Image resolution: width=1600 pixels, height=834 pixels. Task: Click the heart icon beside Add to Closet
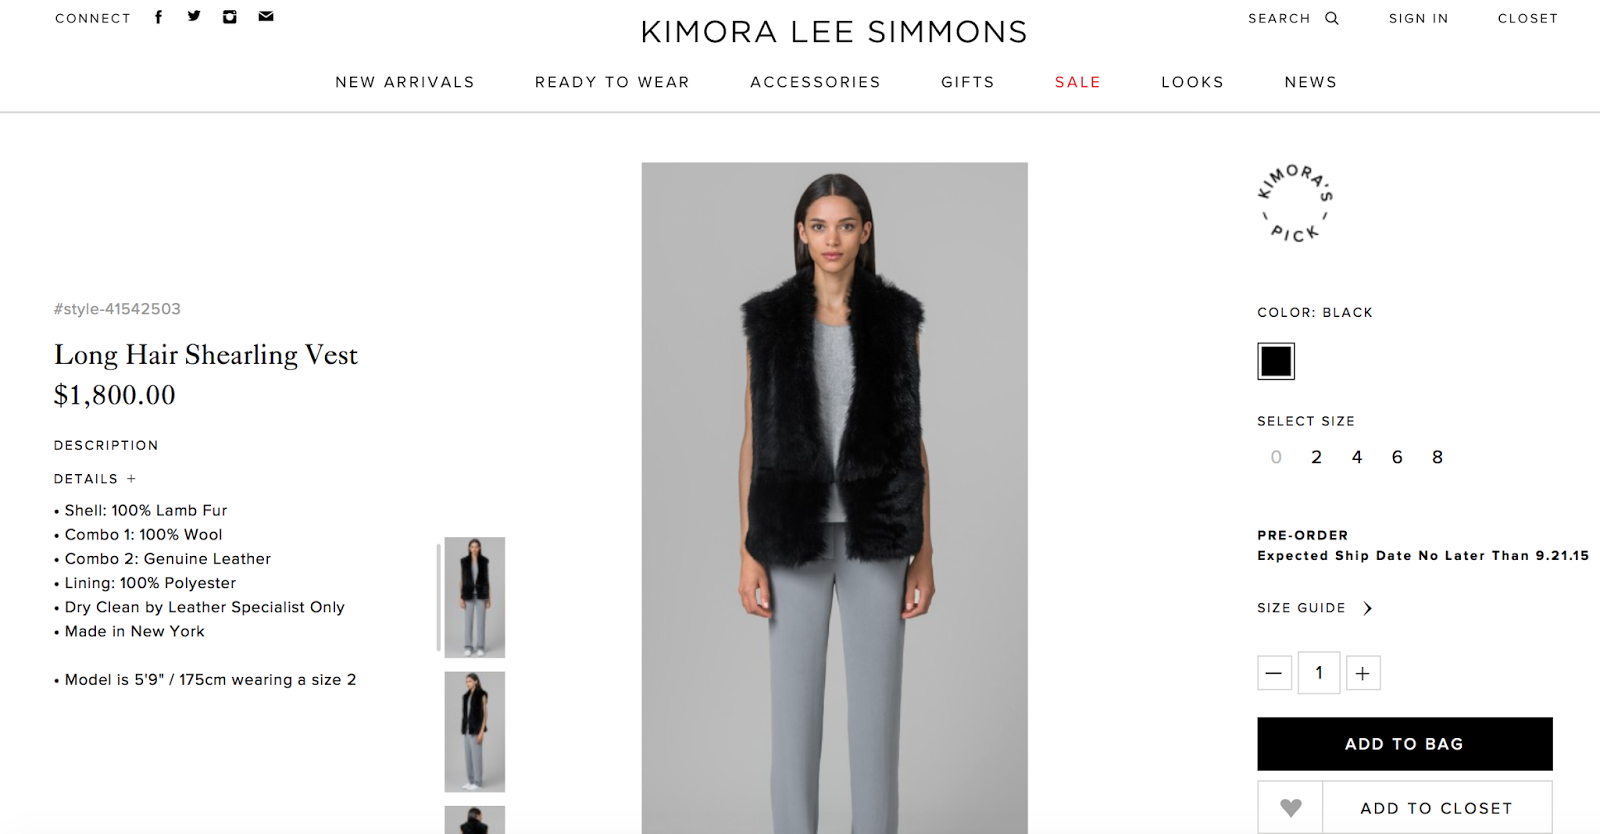[1291, 807]
